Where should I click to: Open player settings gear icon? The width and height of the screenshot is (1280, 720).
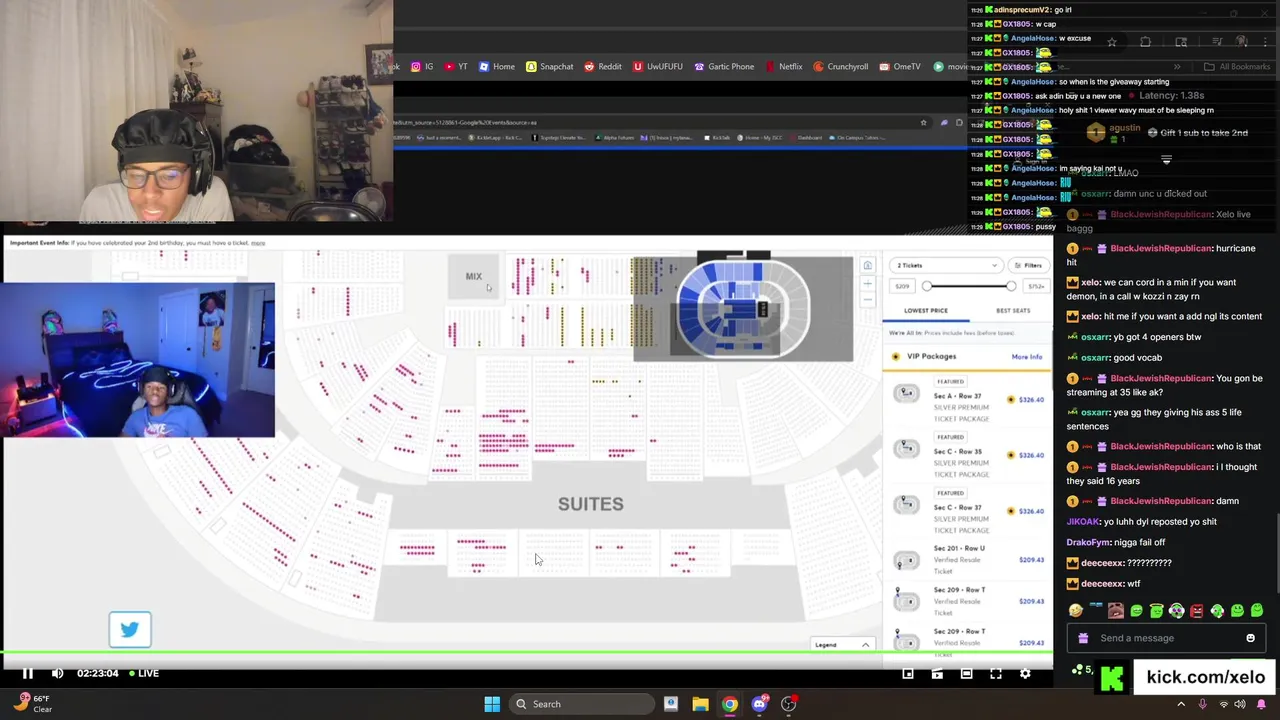click(1025, 674)
